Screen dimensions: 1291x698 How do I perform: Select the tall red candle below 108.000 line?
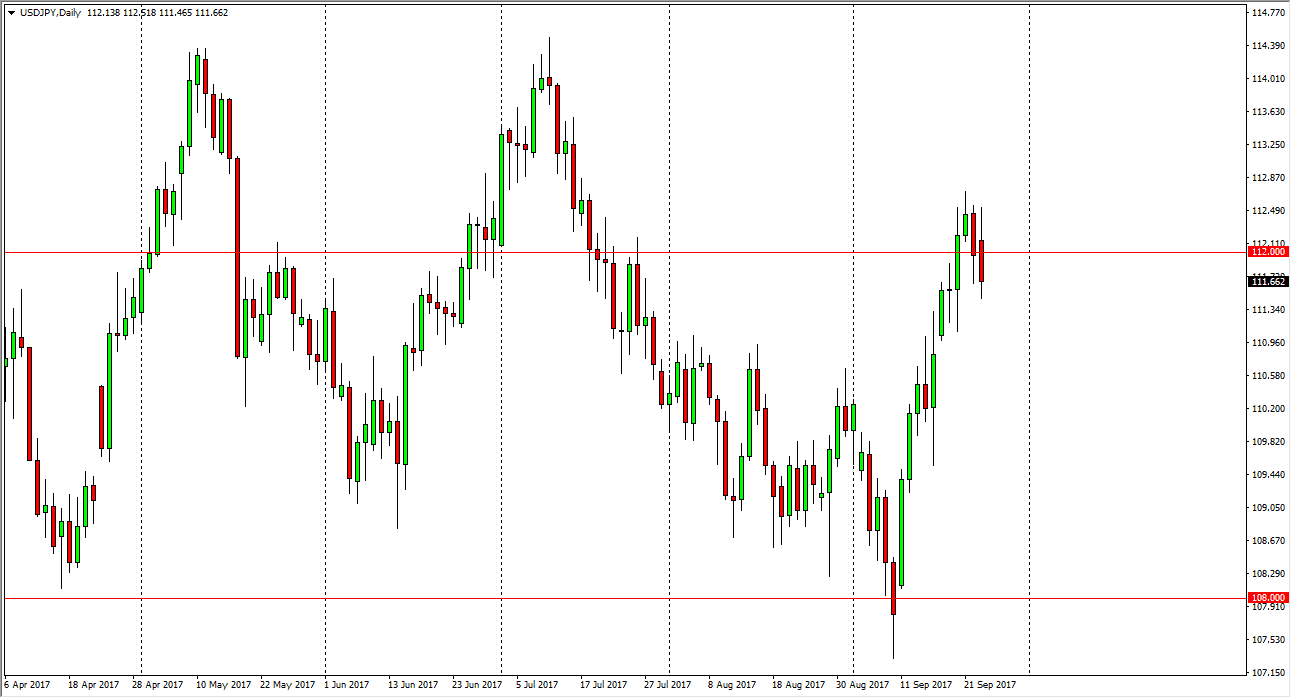coord(893,590)
